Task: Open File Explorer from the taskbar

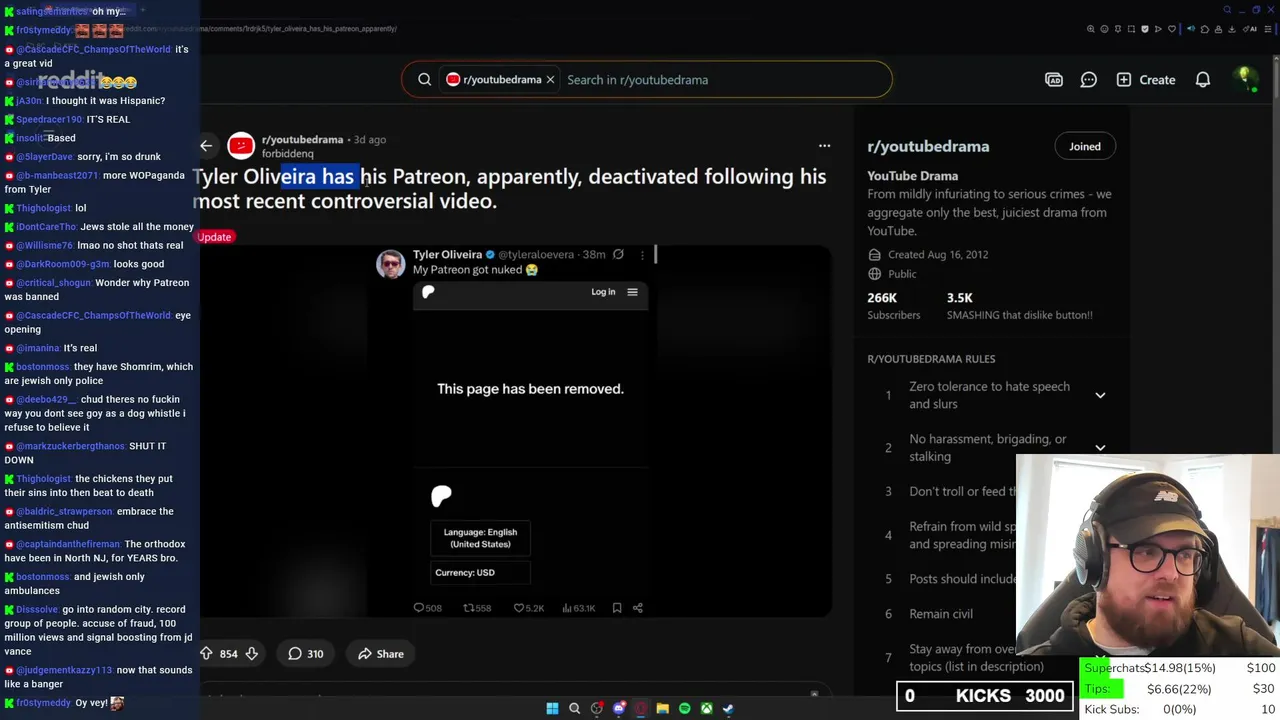Action: [662, 708]
